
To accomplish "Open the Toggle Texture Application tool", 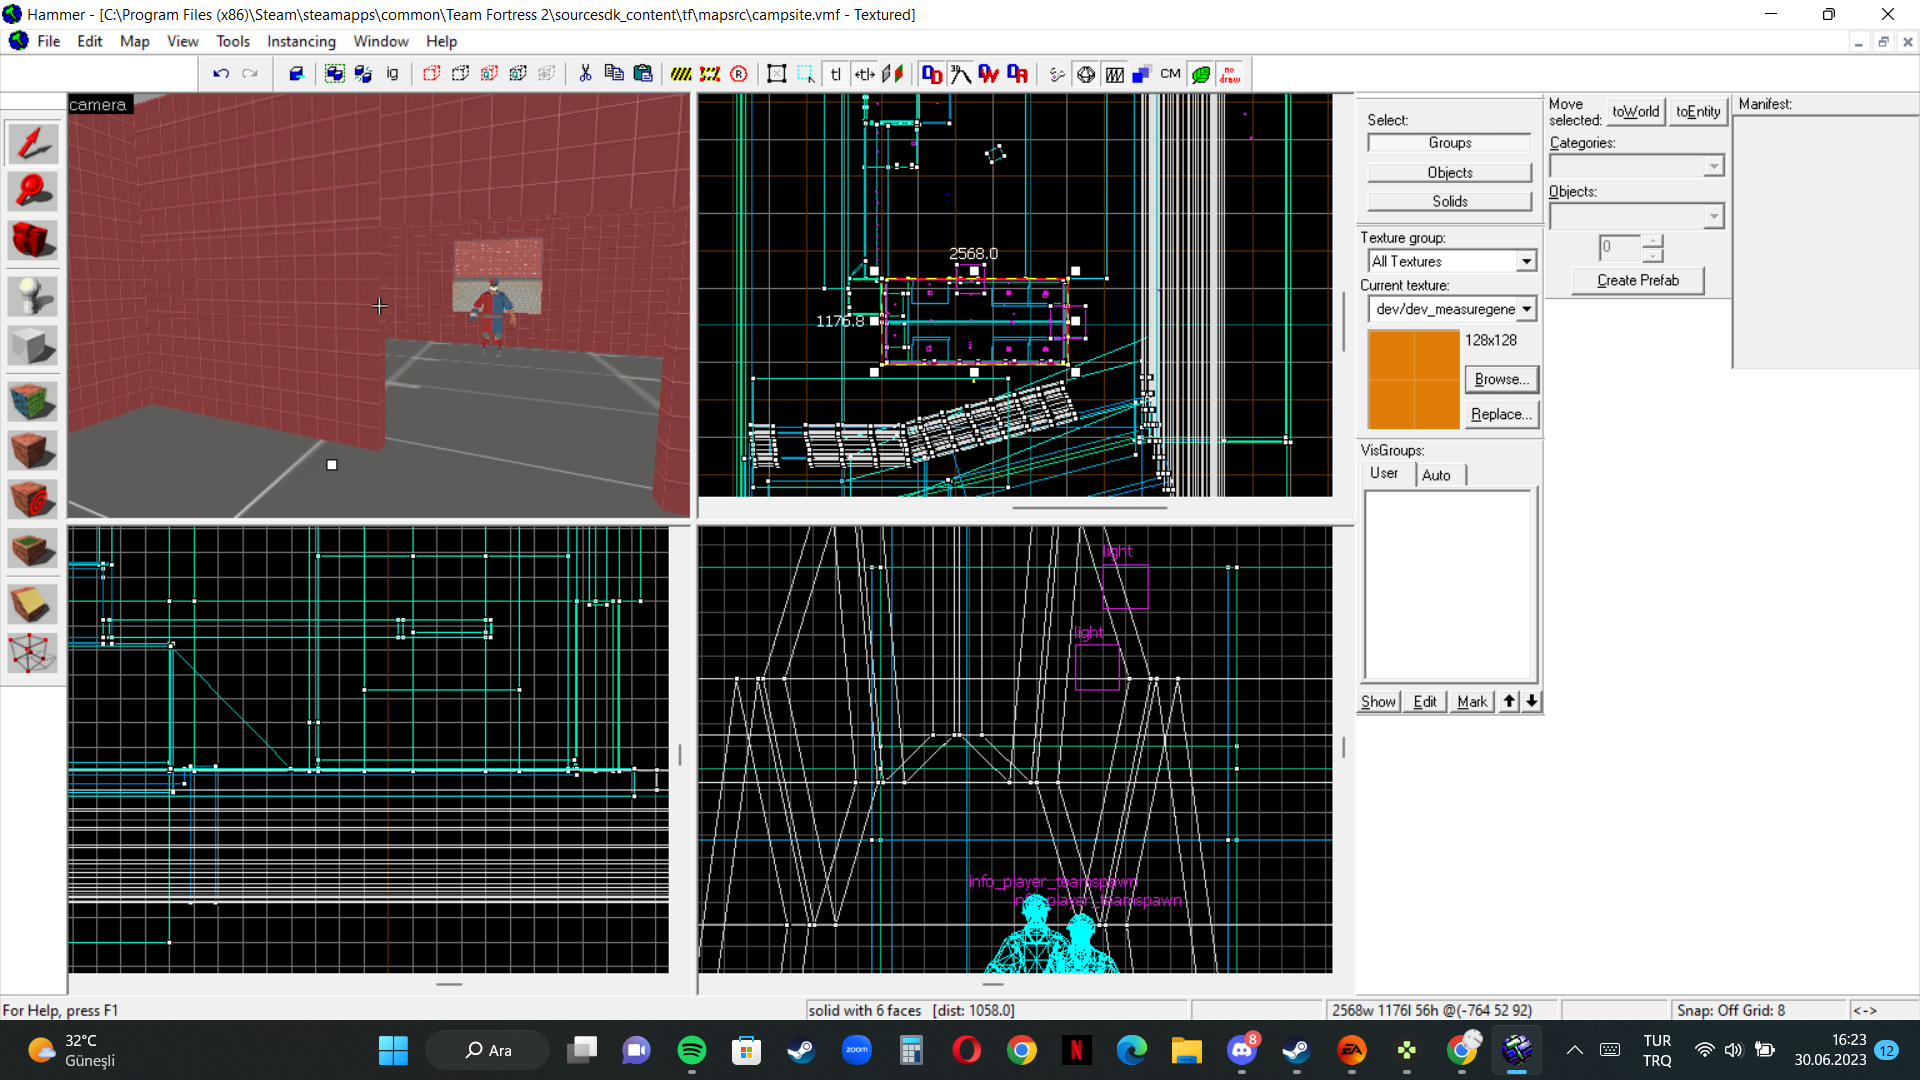I will click(x=33, y=402).
